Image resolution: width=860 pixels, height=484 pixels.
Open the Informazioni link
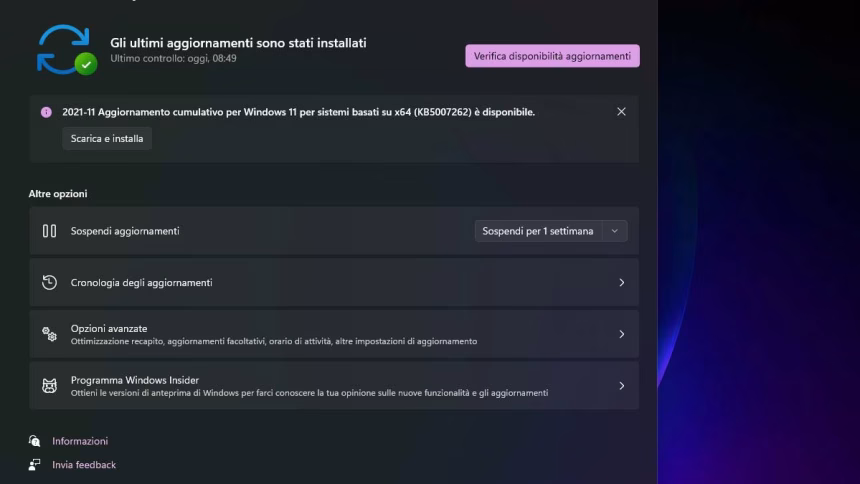click(80, 441)
